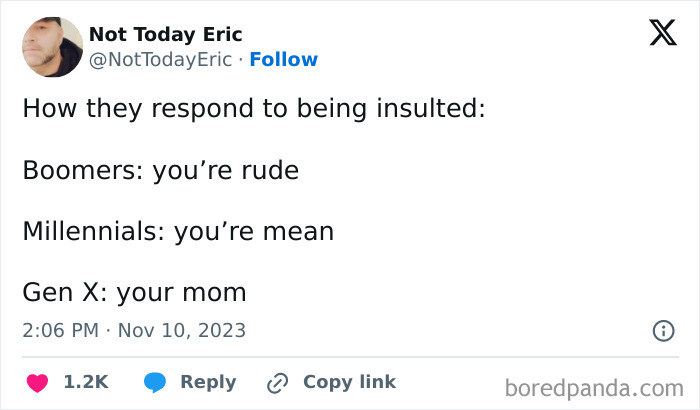Click the "Gen X: your mom" line

coord(134,293)
